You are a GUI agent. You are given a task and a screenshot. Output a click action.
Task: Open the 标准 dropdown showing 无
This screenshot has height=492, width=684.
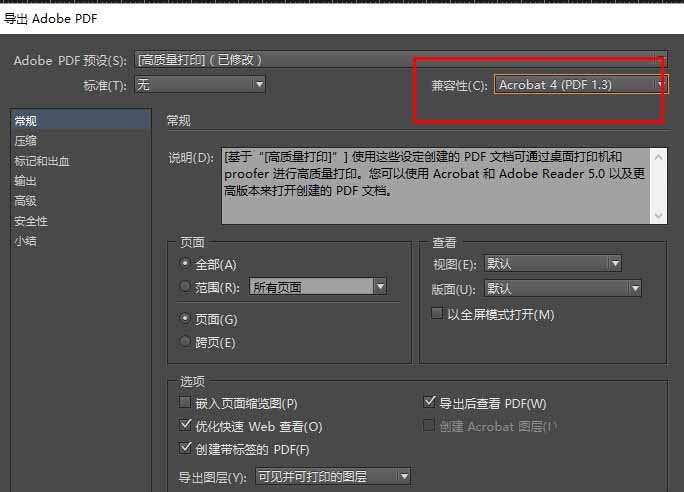(x=200, y=84)
